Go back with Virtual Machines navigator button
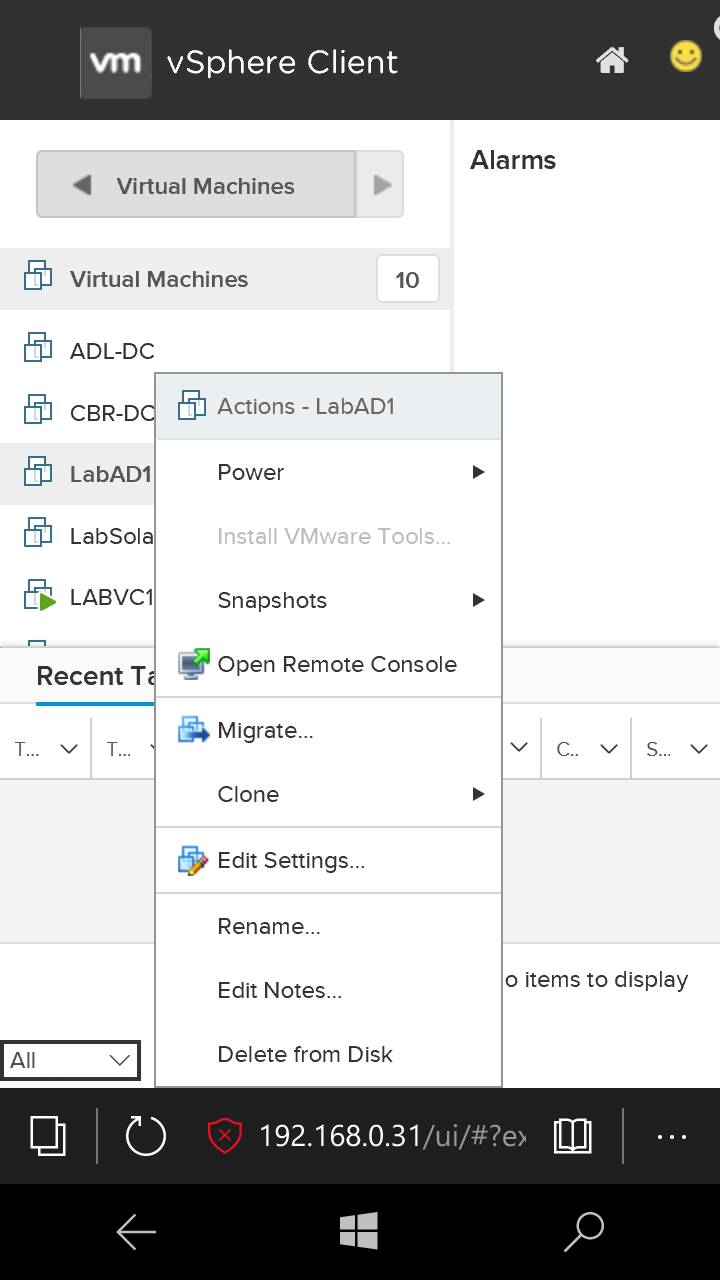This screenshot has width=720, height=1280. coord(196,184)
